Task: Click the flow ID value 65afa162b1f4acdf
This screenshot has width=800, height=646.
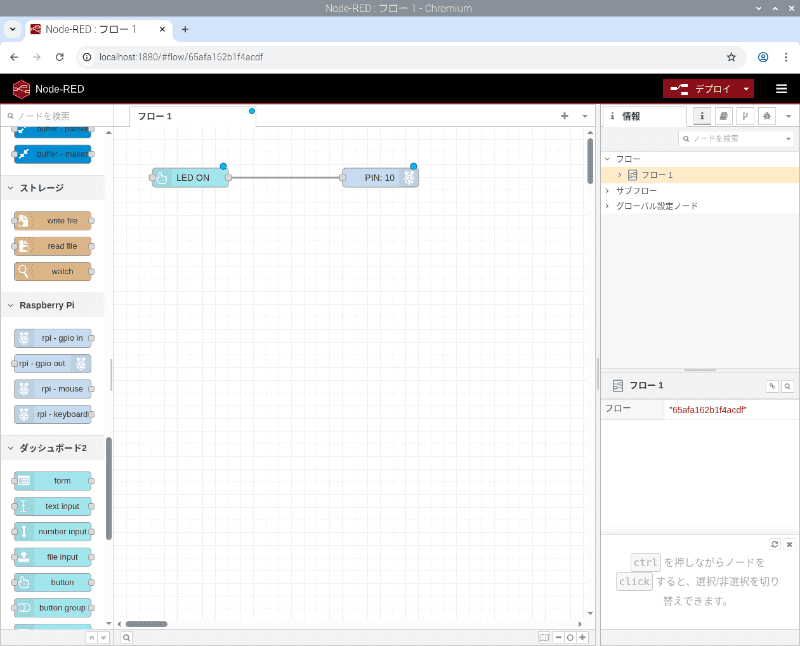Action: [x=708, y=410]
